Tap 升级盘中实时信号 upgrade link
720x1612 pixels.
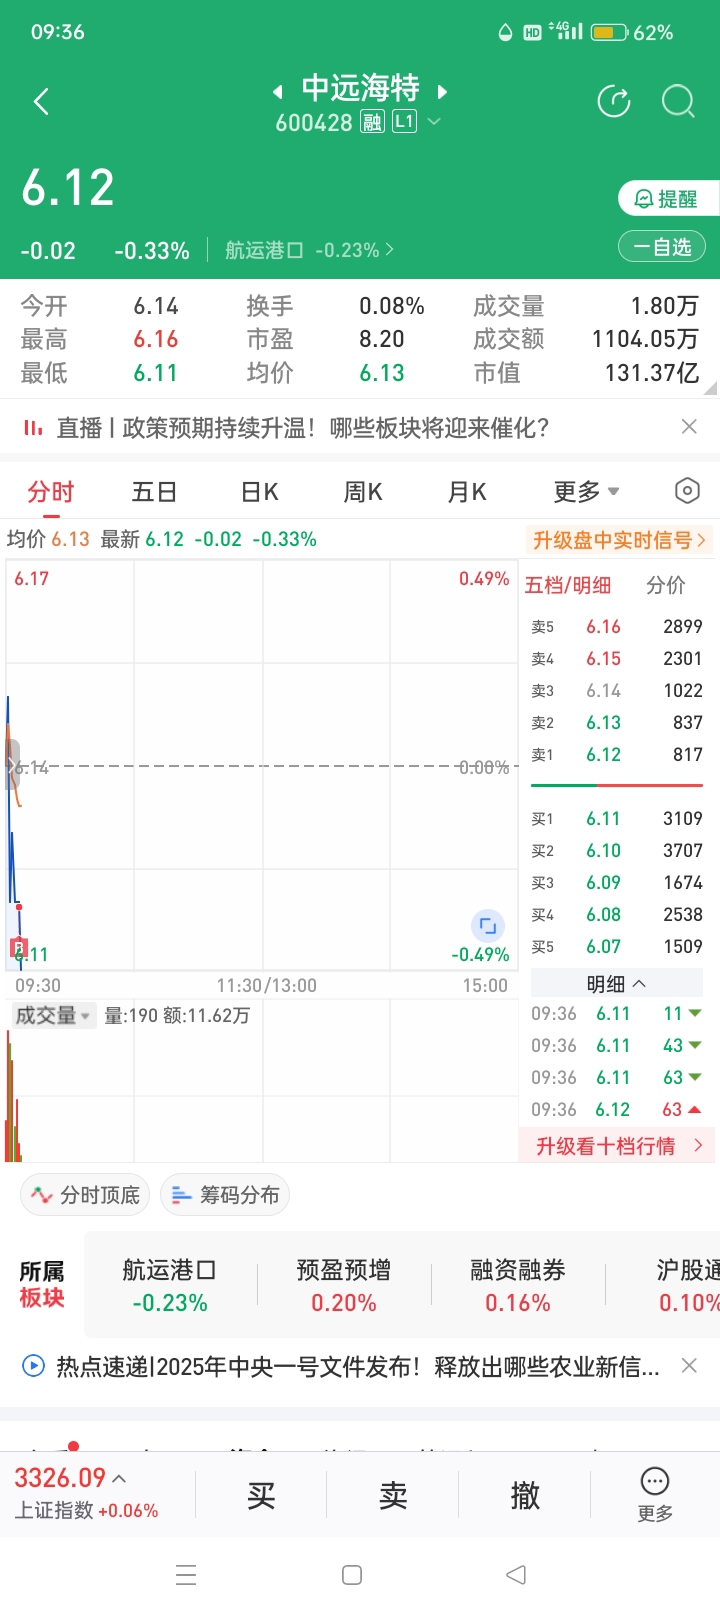[x=620, y=540]
